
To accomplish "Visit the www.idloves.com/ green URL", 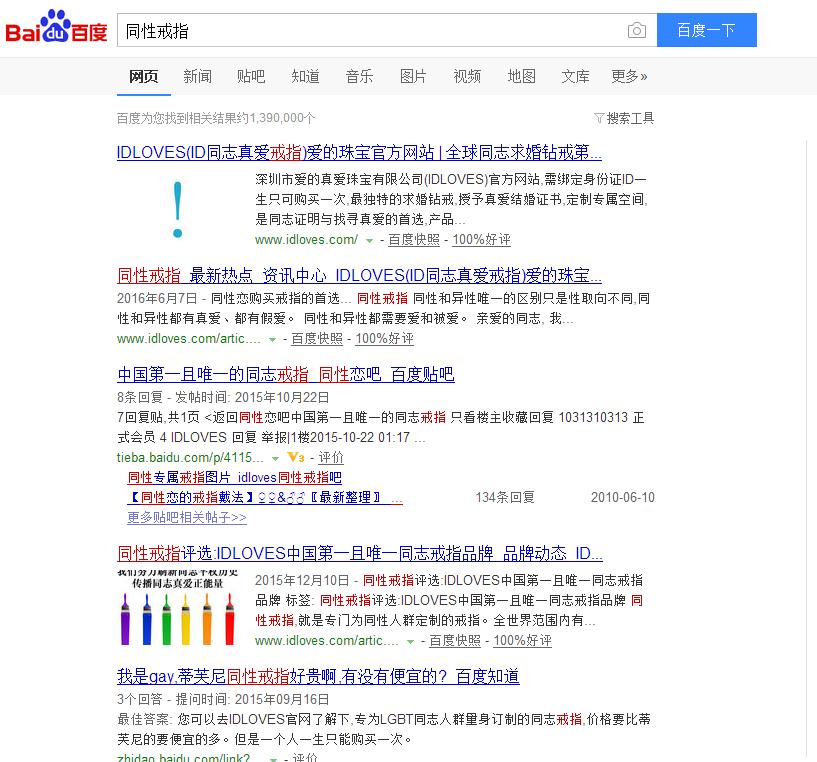I will [x=306, y=240].
